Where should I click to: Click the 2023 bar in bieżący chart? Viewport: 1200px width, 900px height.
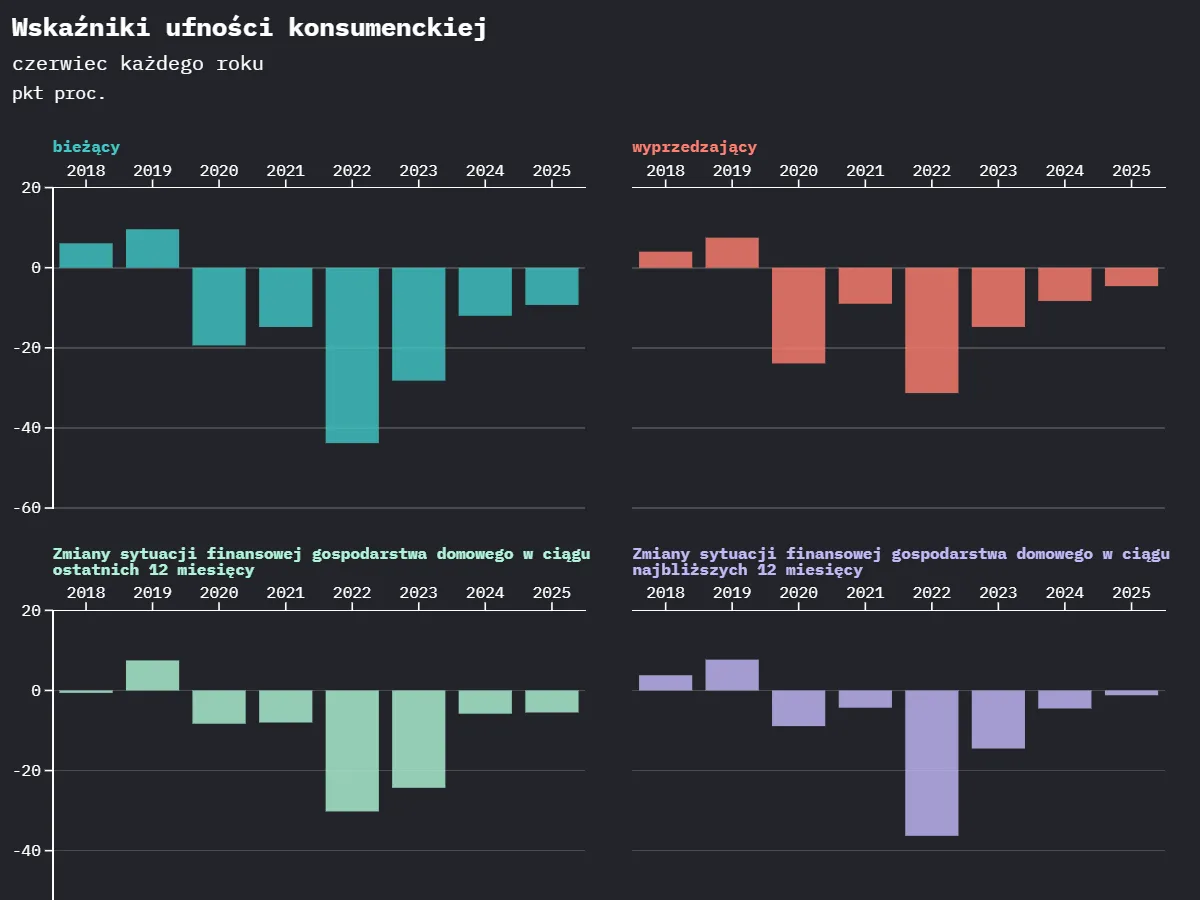(418, 324)
